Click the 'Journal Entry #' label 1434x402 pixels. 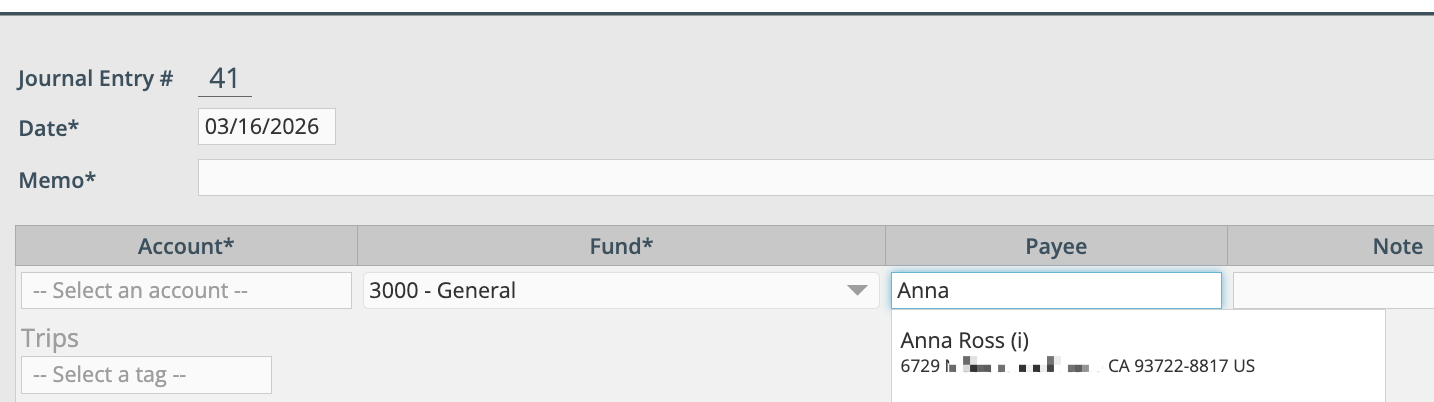point(96,79)
